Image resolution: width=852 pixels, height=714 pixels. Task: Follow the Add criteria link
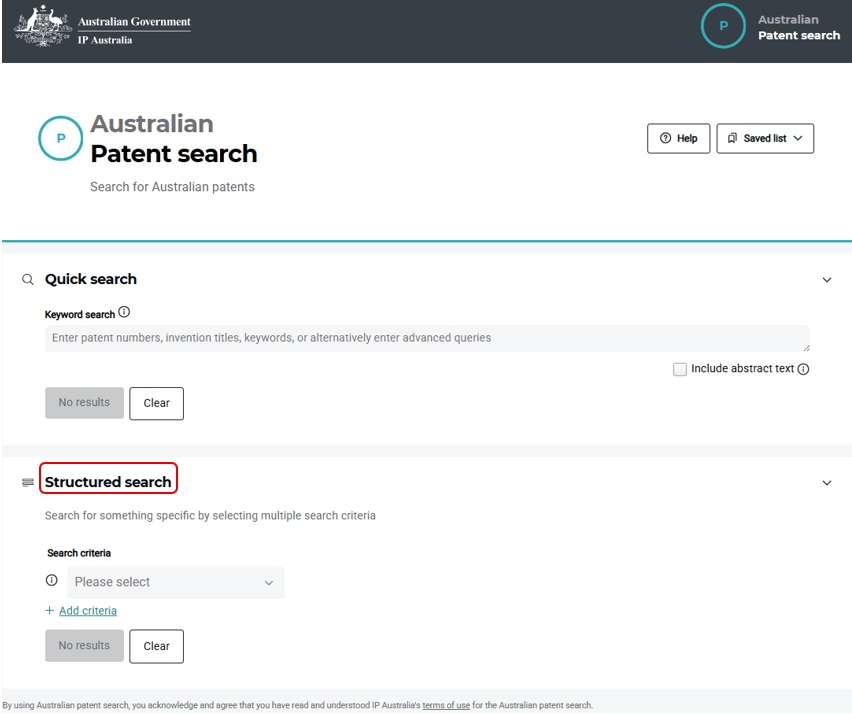point(87,611)
